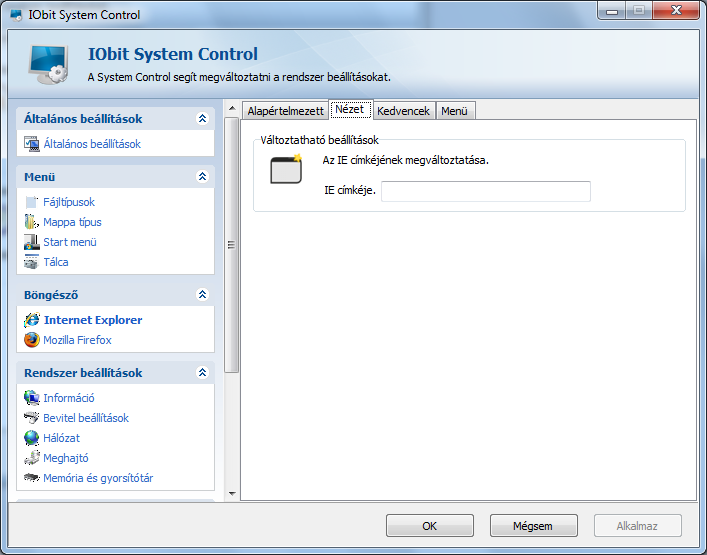Click the Alkalmaz button

pos(638,526)
